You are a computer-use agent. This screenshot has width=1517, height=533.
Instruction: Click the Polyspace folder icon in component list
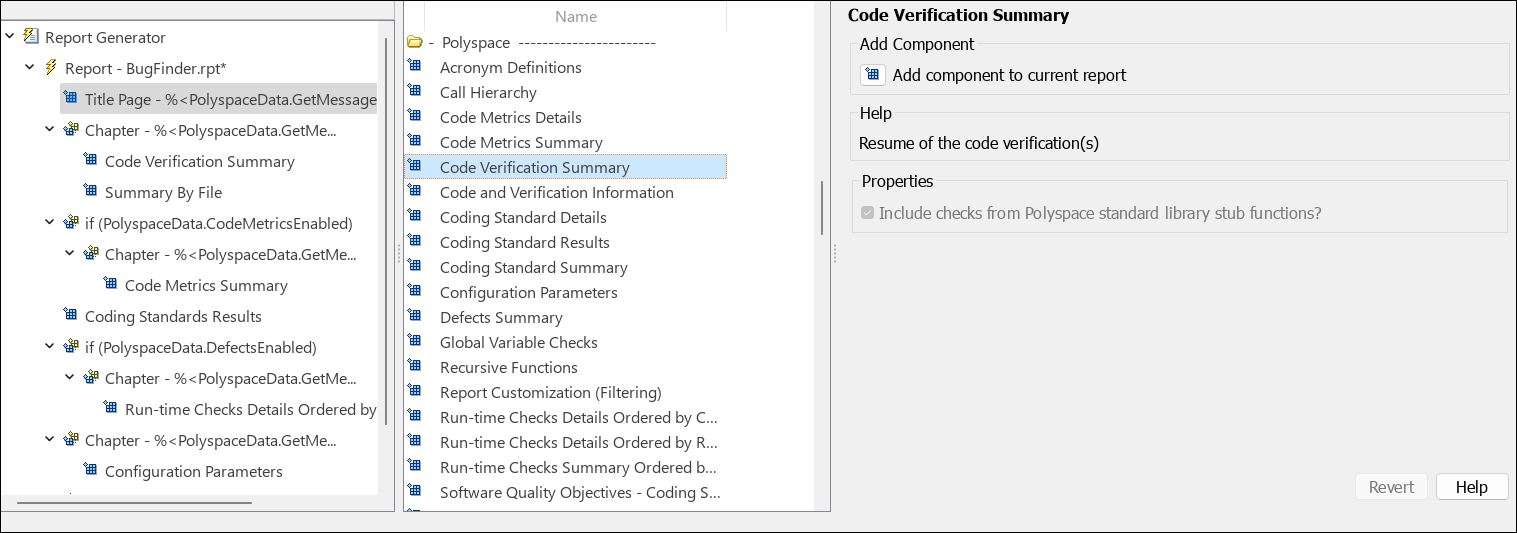pos(415,43)
